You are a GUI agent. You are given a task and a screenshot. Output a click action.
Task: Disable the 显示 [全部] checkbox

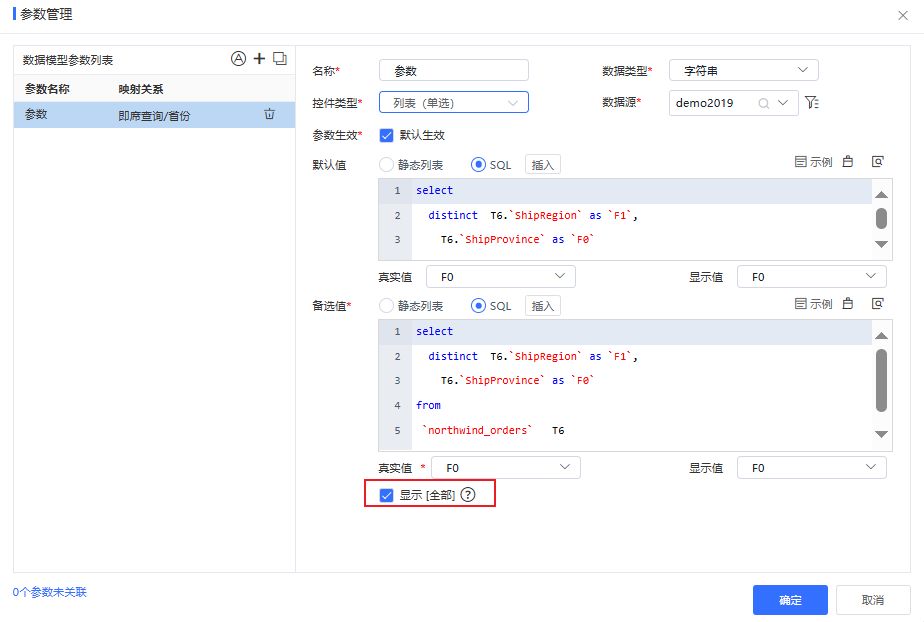[386, 493]
